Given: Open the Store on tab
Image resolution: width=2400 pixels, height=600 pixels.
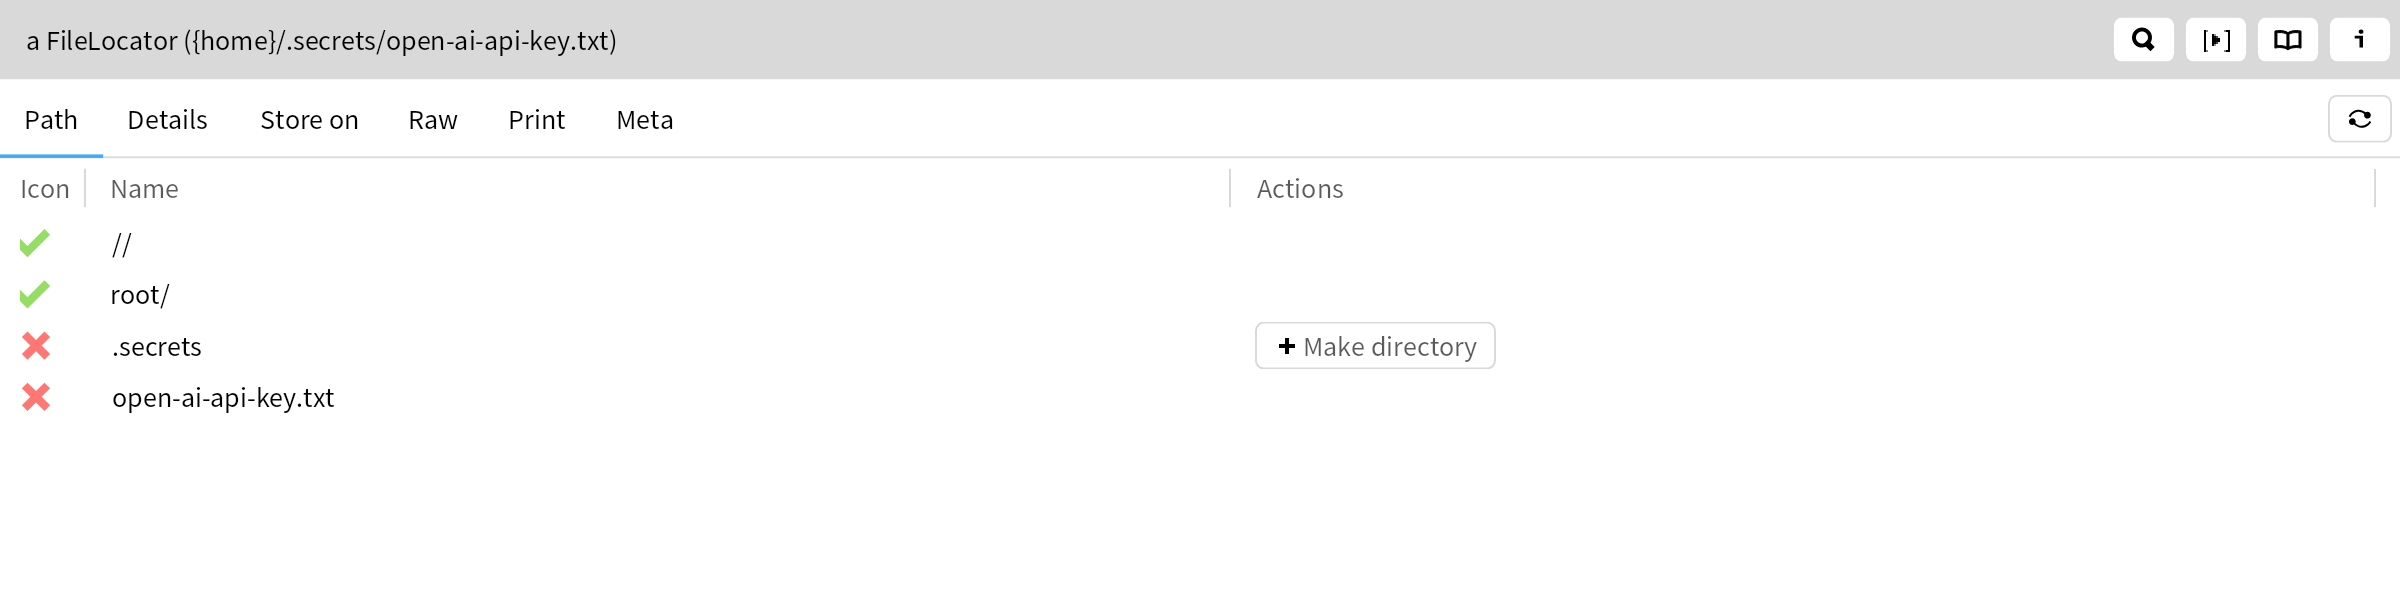Looking at the screenshot, I should pos(309,120).
